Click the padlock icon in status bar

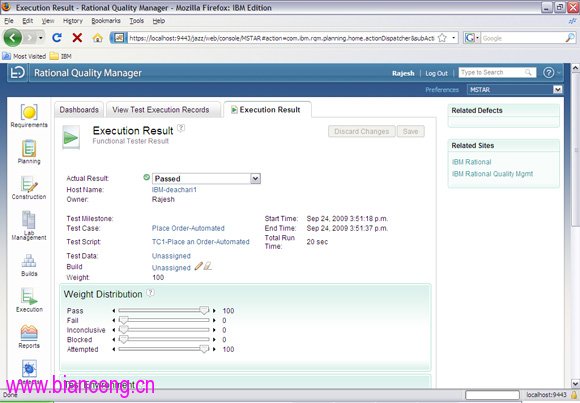pos(574,395)
